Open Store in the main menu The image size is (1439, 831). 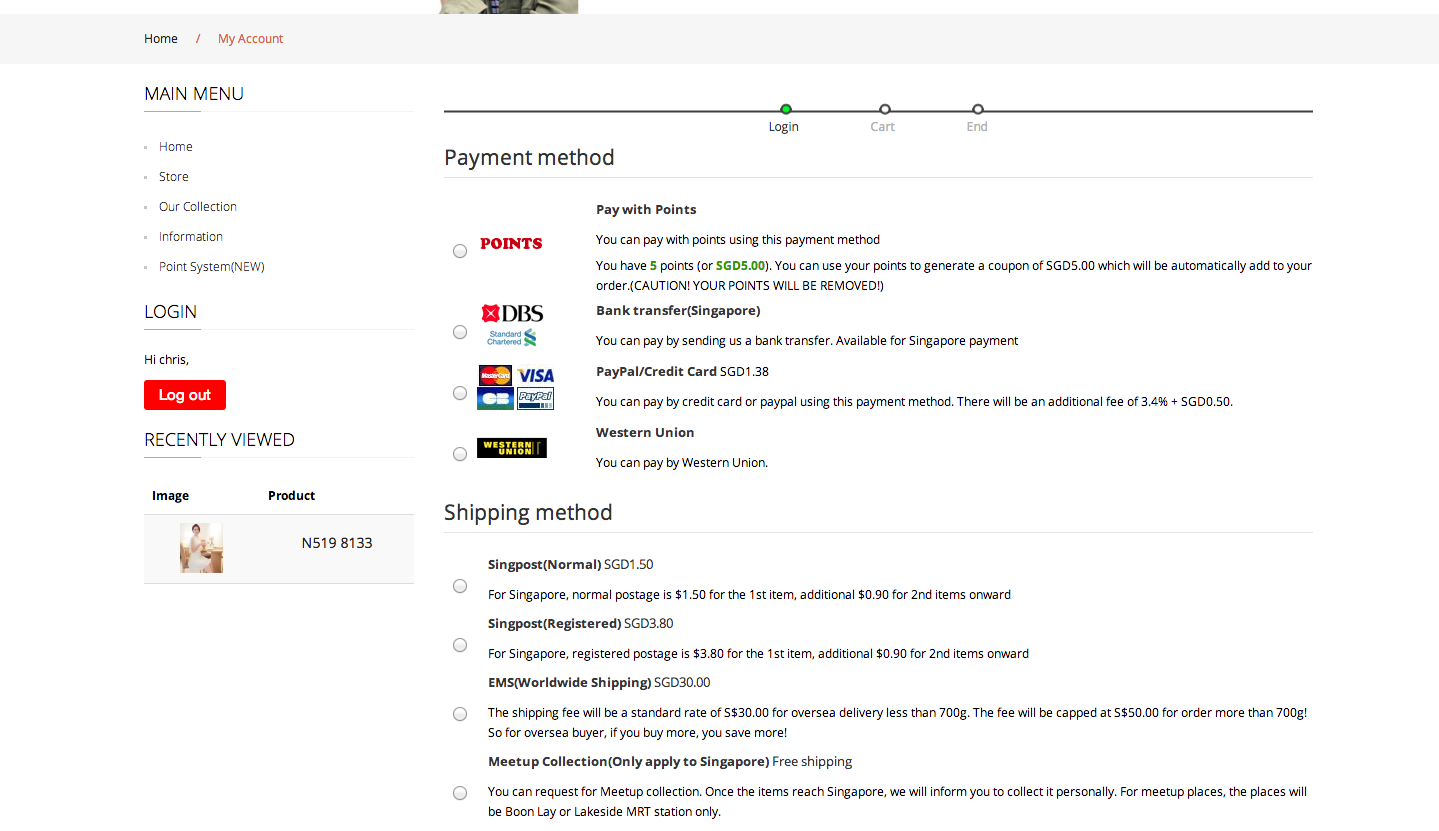click(x=174, y=177)
